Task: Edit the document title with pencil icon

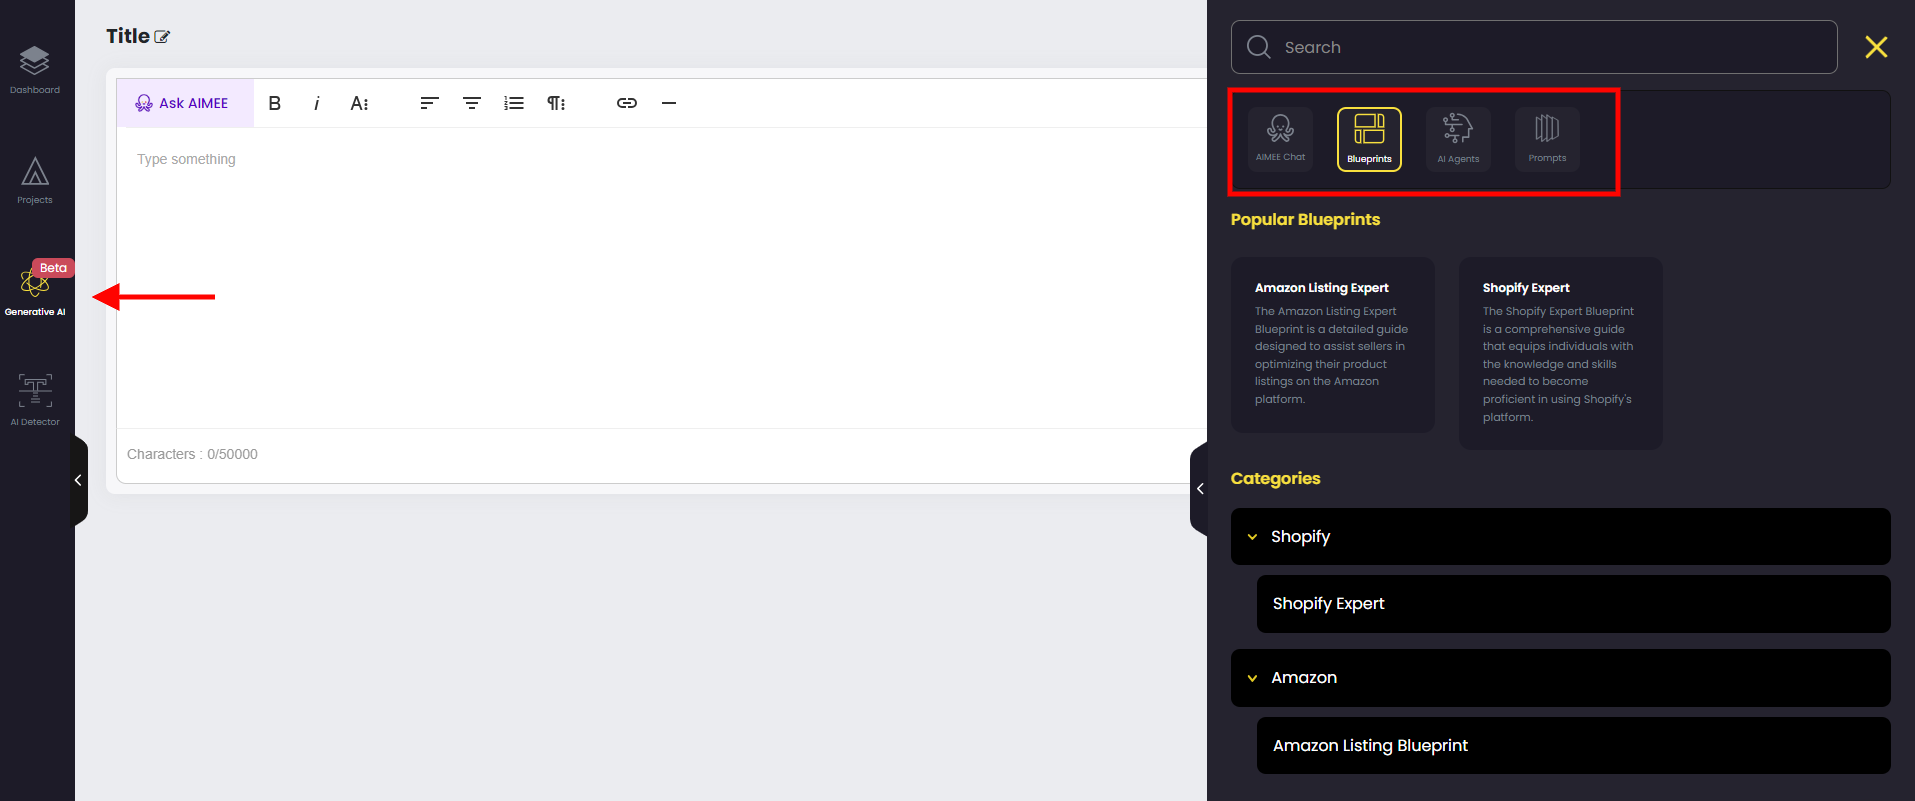Action: point(163,37)
